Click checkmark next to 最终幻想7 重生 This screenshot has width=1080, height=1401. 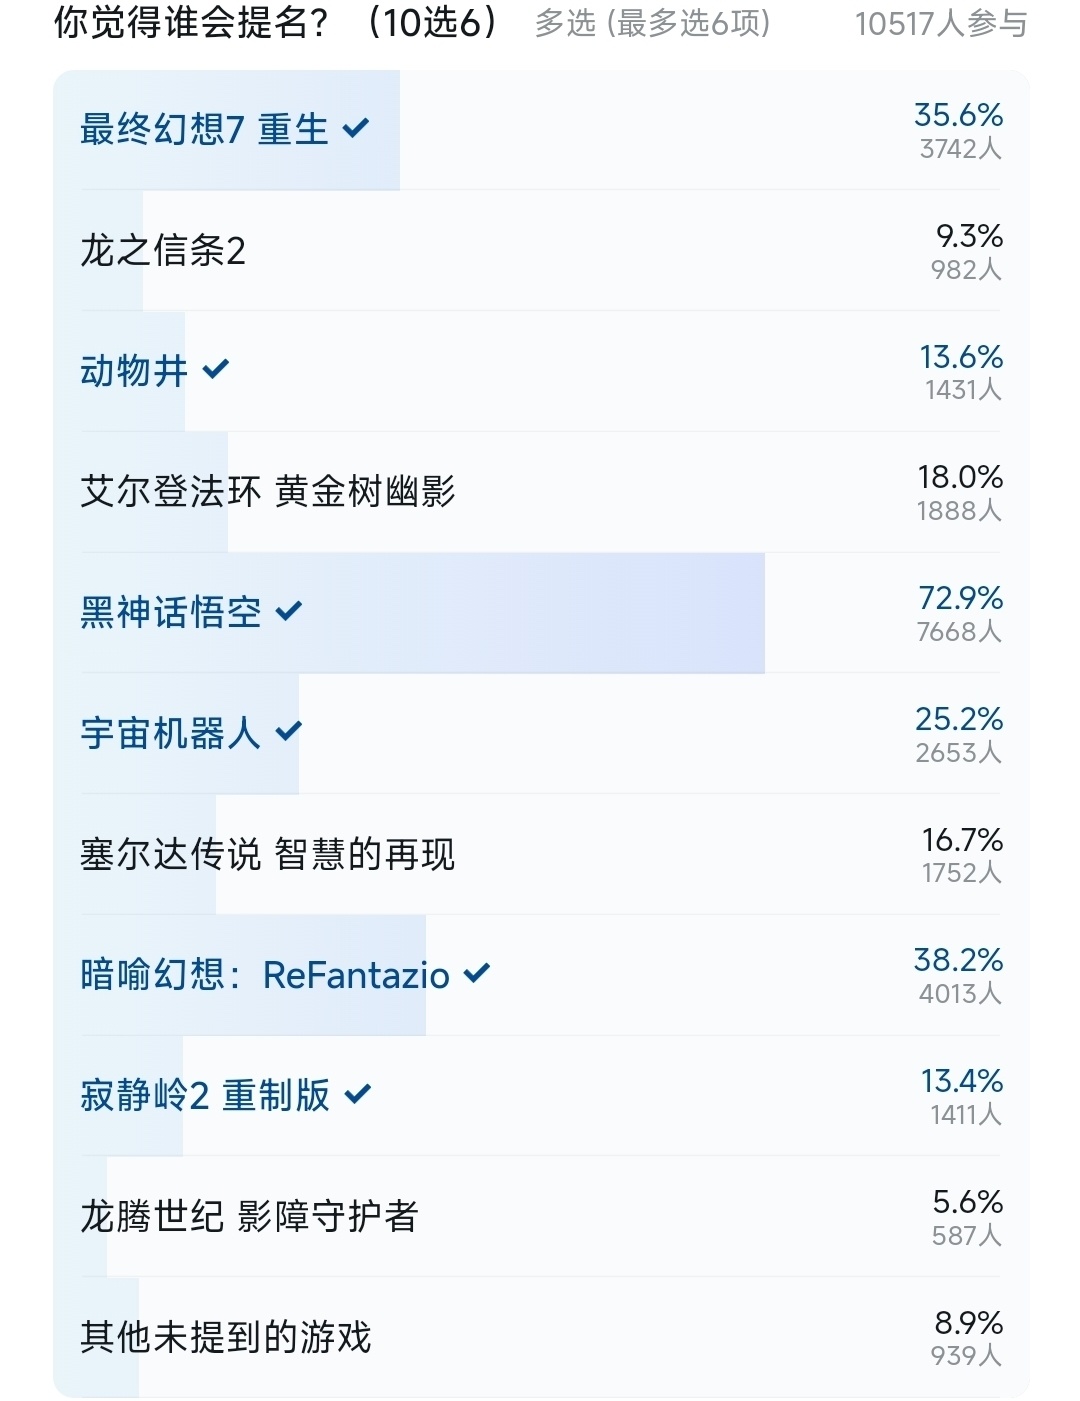[x=356, y=129]
